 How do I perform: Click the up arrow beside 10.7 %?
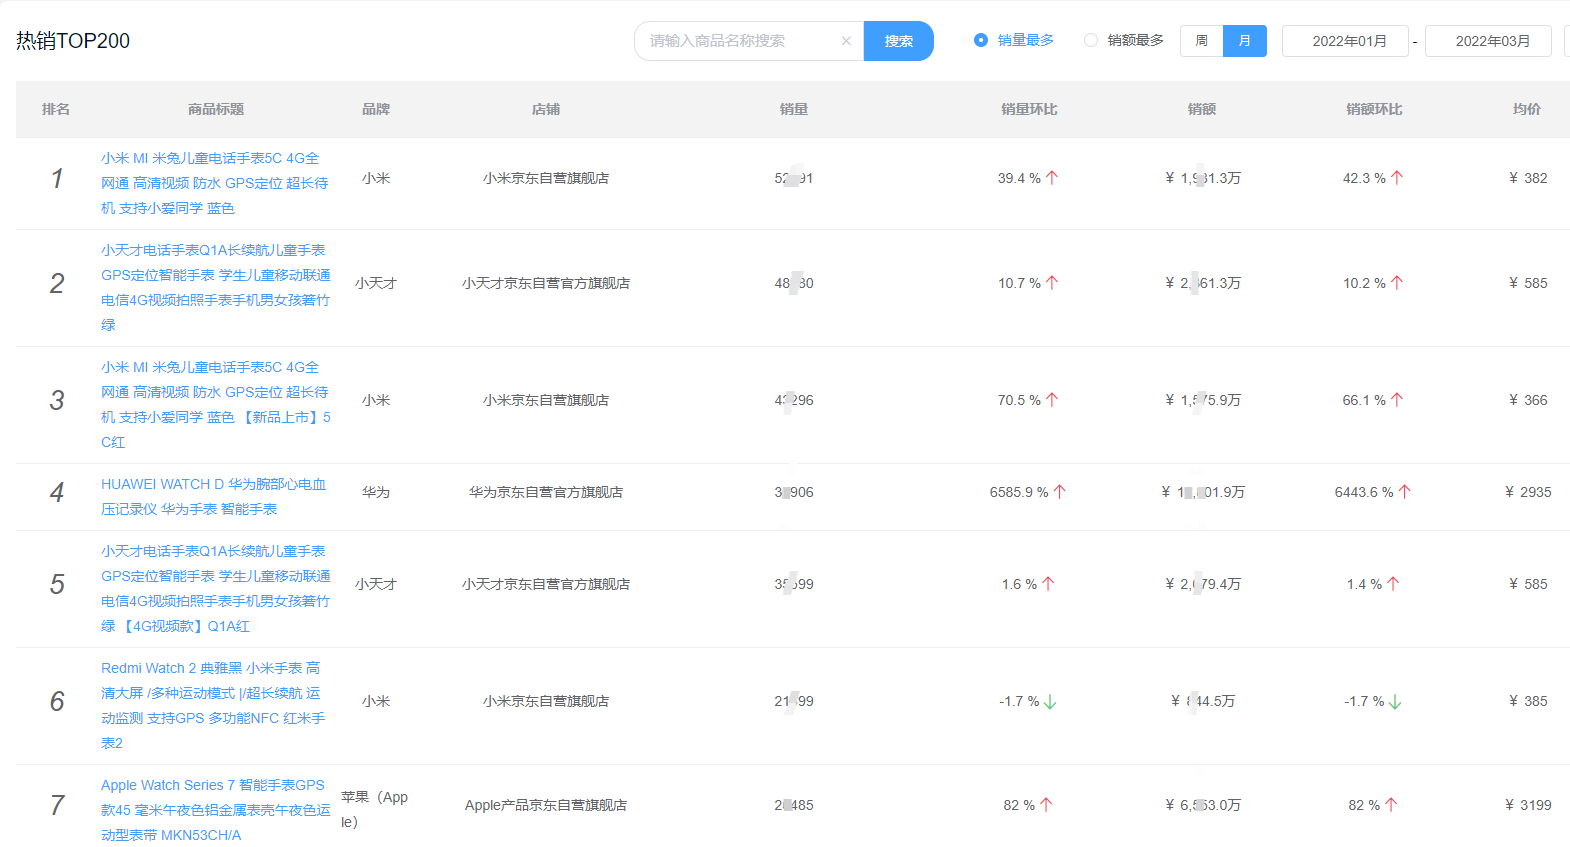(x=1052, y=283)
